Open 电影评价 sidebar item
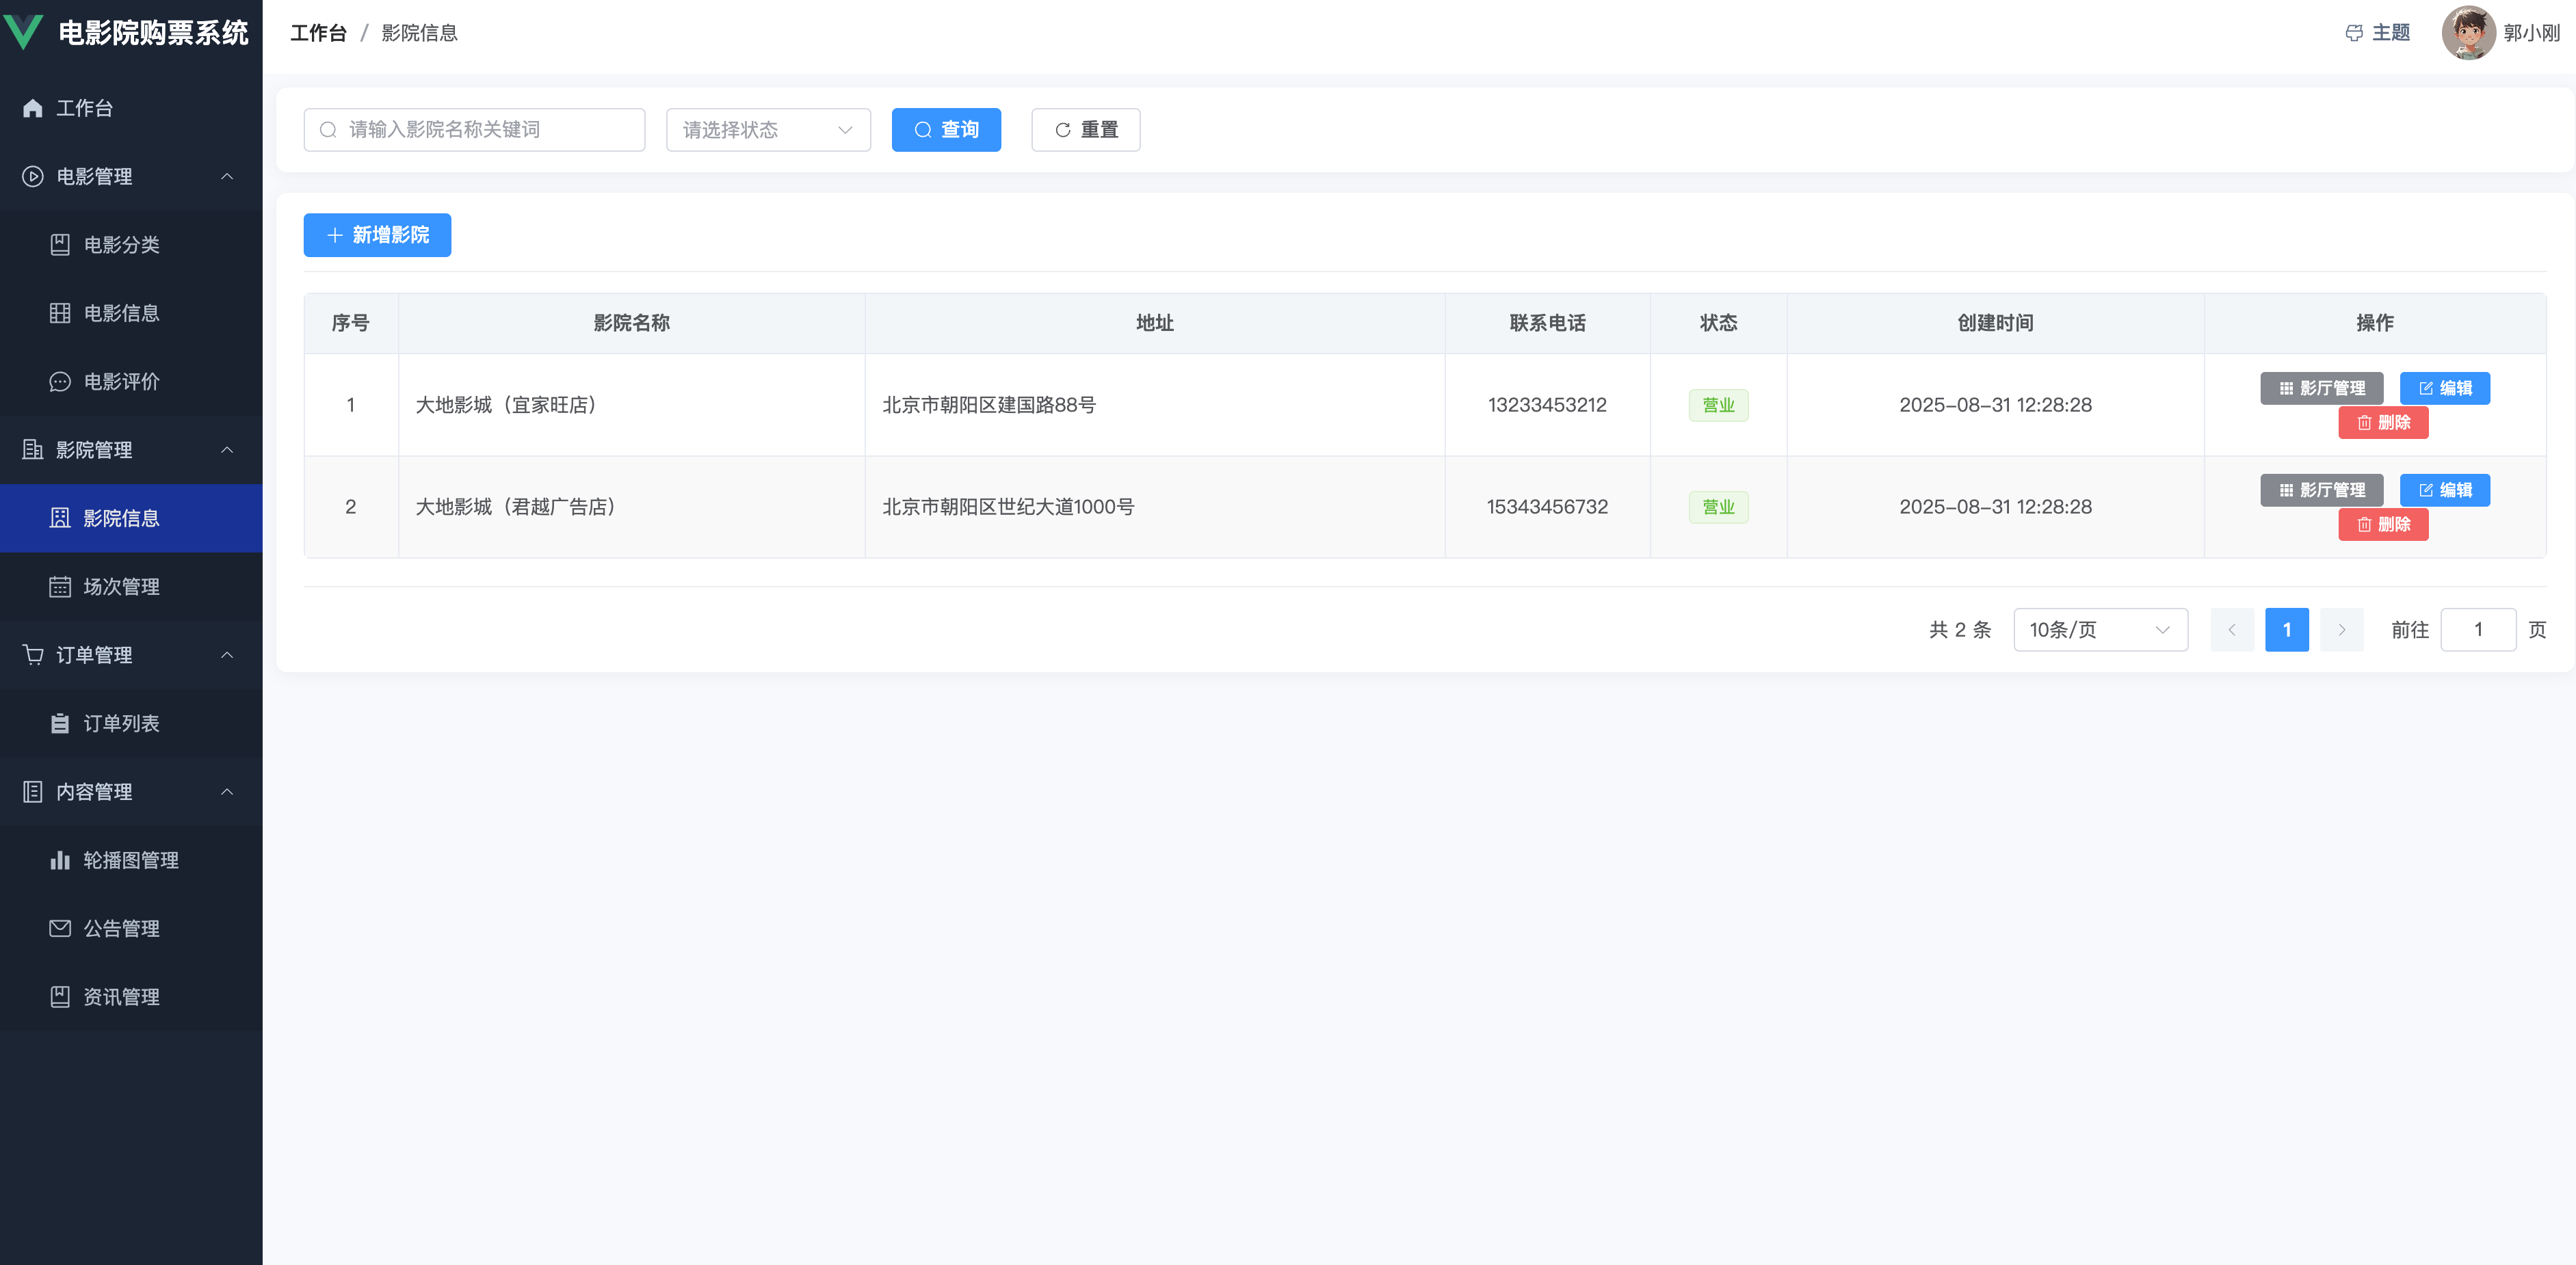This screenshot has height=1265, width=2576. tap(120, 381)
